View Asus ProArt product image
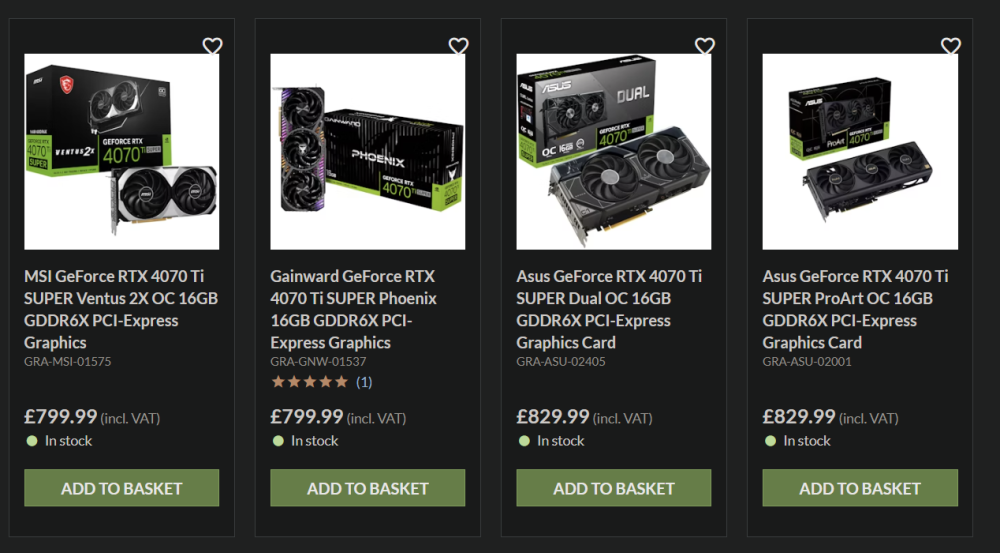 tap(860, 152)
